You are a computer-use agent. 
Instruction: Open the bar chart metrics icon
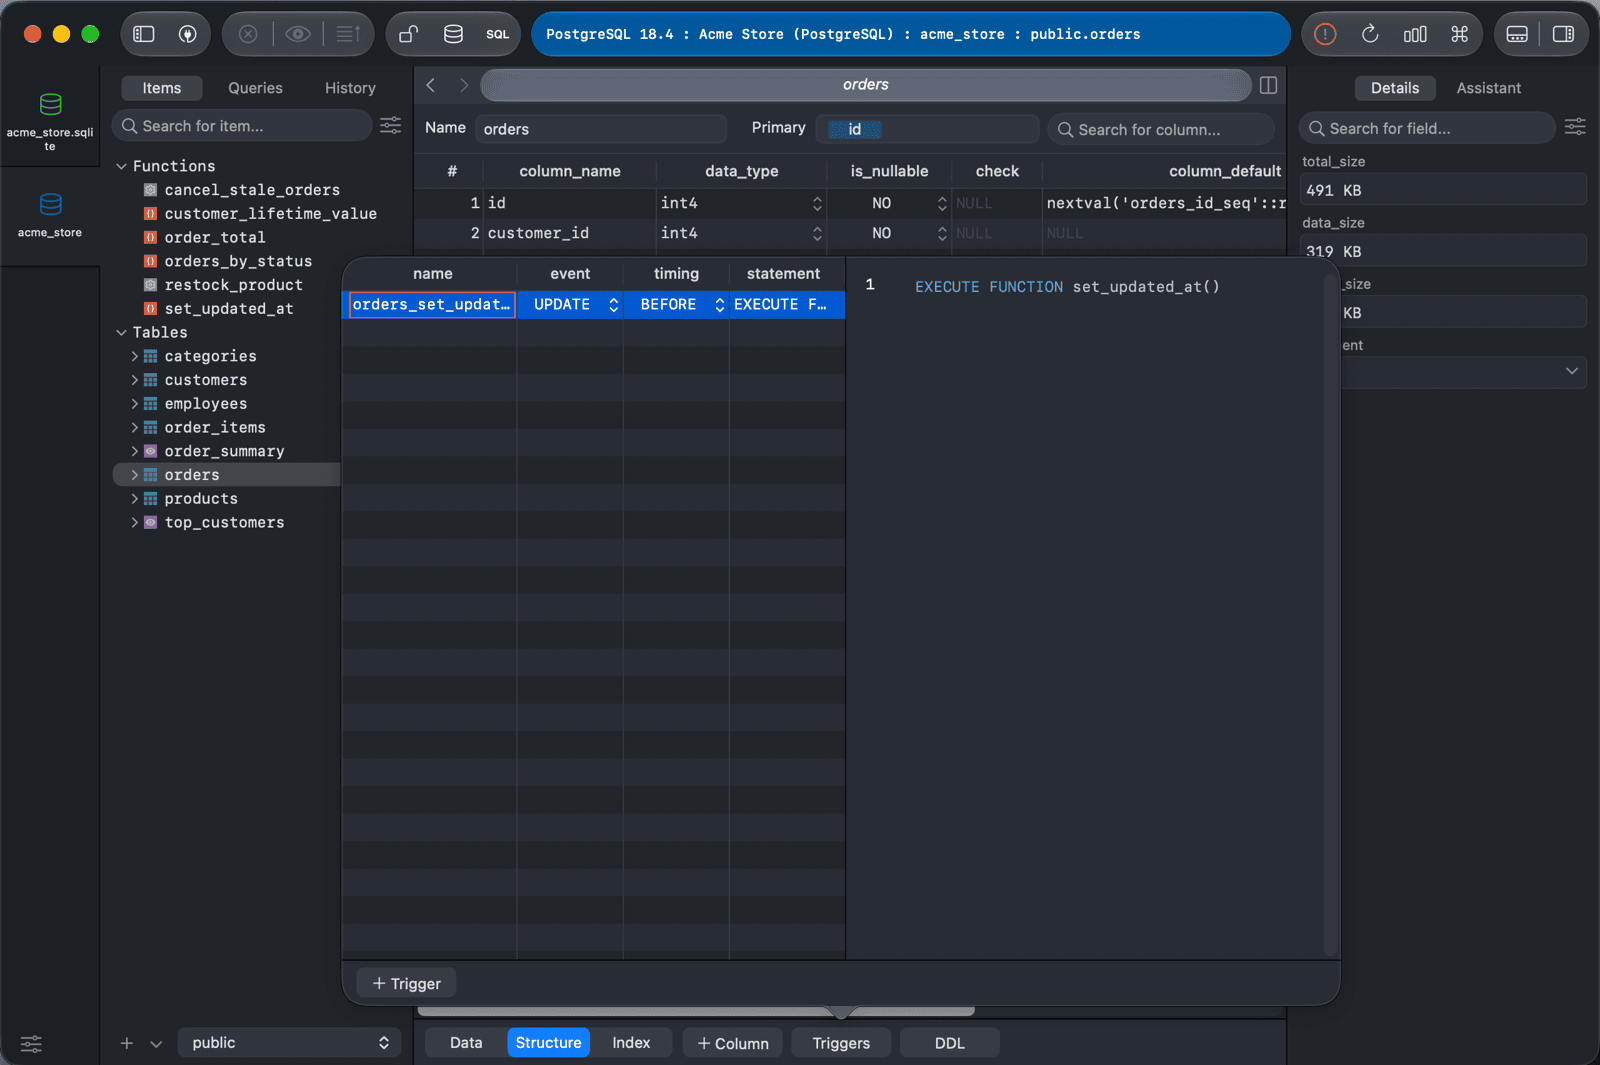(1415, 34)
